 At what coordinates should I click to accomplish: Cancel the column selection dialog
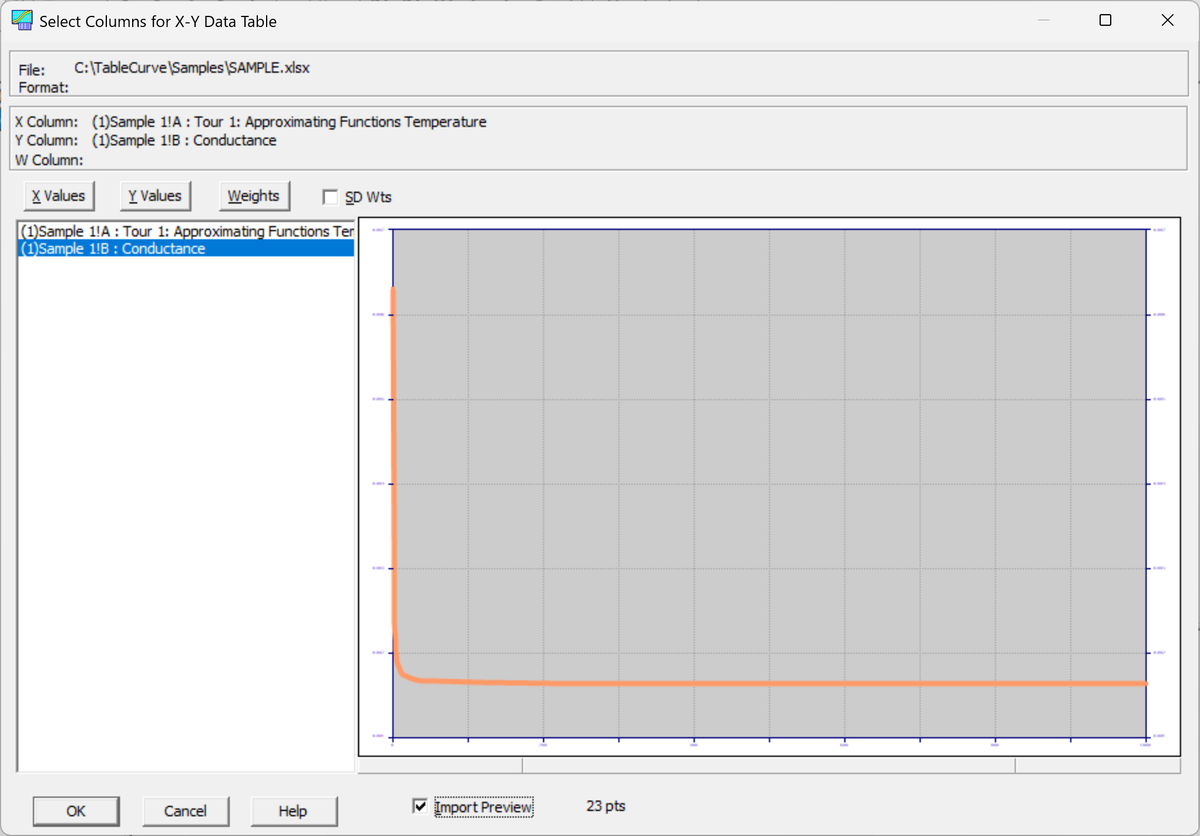[185, 811]
